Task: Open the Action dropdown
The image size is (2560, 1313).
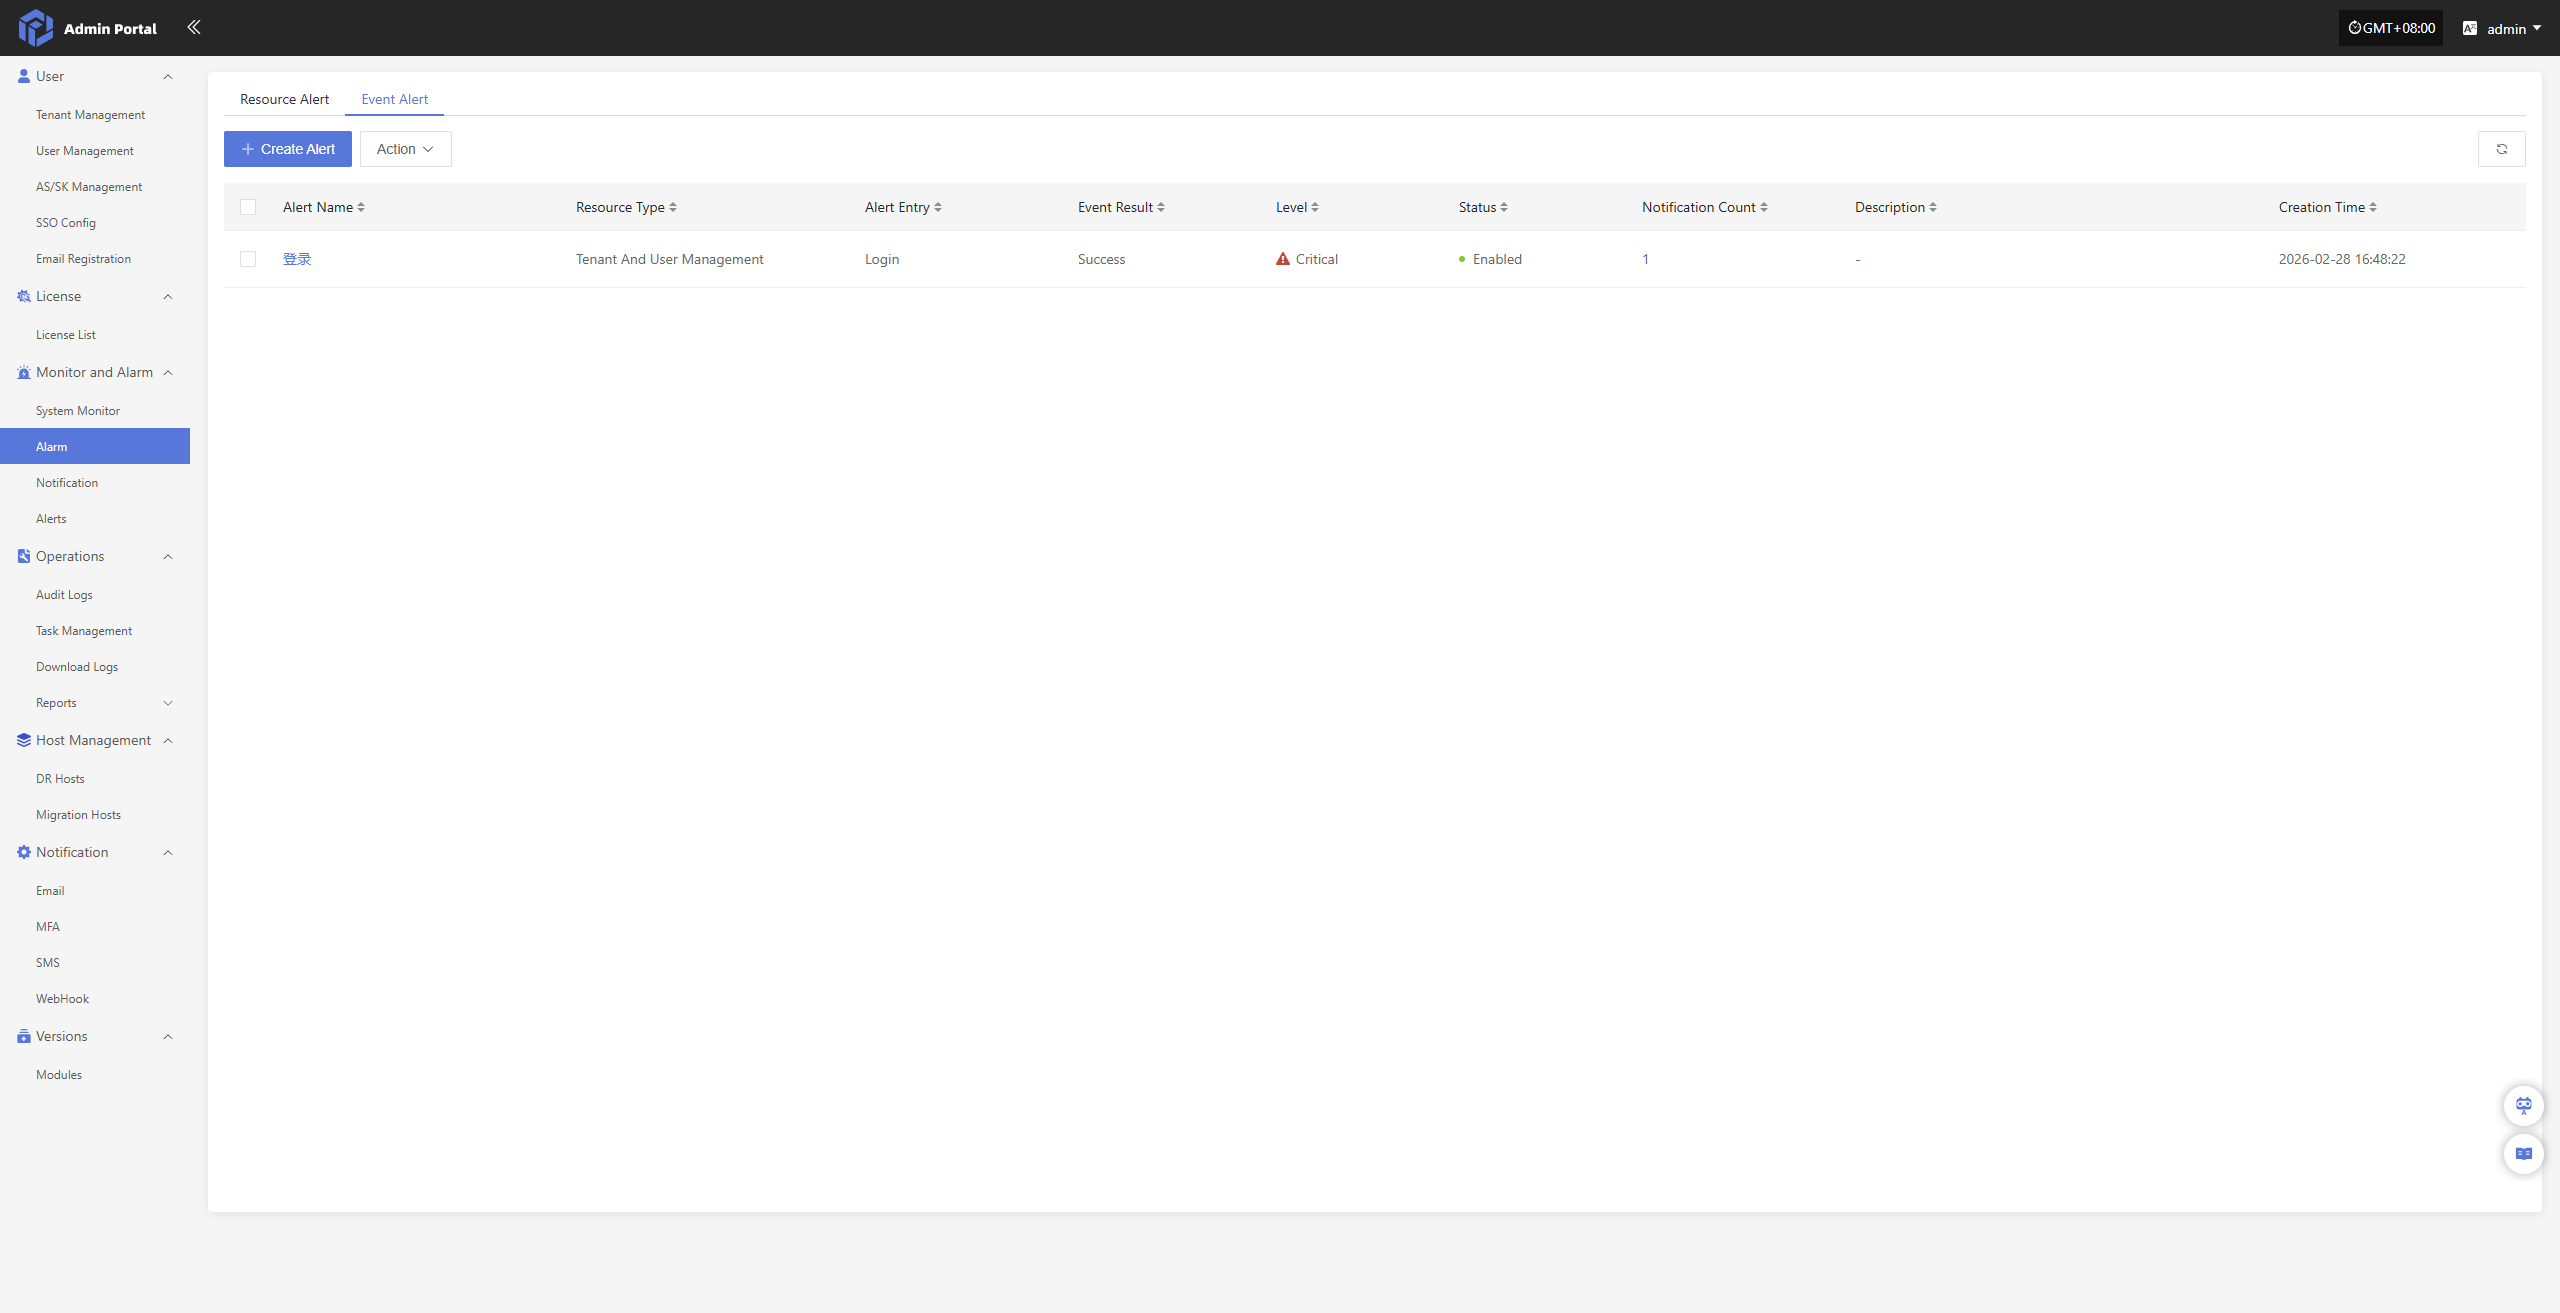Action: tap(405, 149)
